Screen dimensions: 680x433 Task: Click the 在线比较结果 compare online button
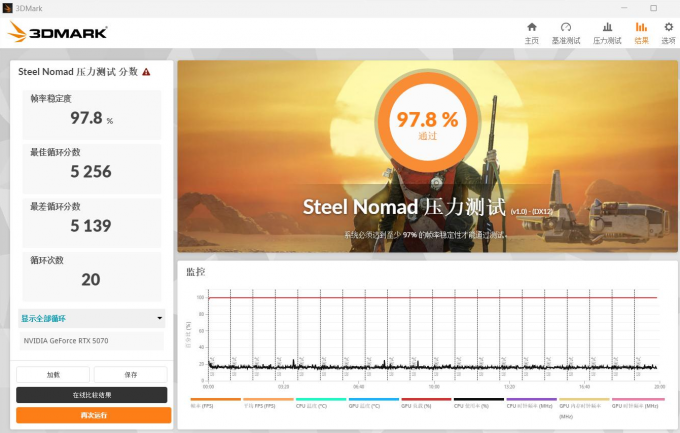92,395
